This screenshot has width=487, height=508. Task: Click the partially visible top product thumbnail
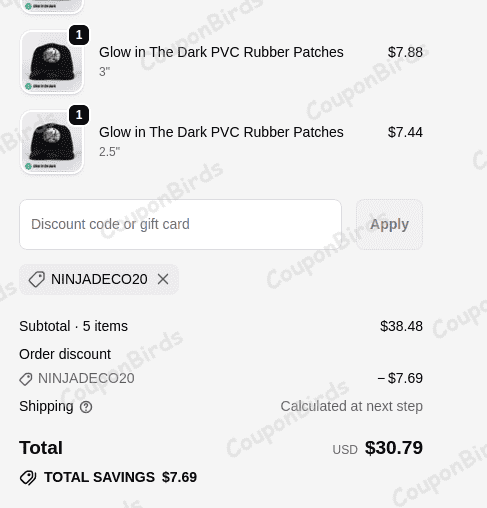click(52, 6)
